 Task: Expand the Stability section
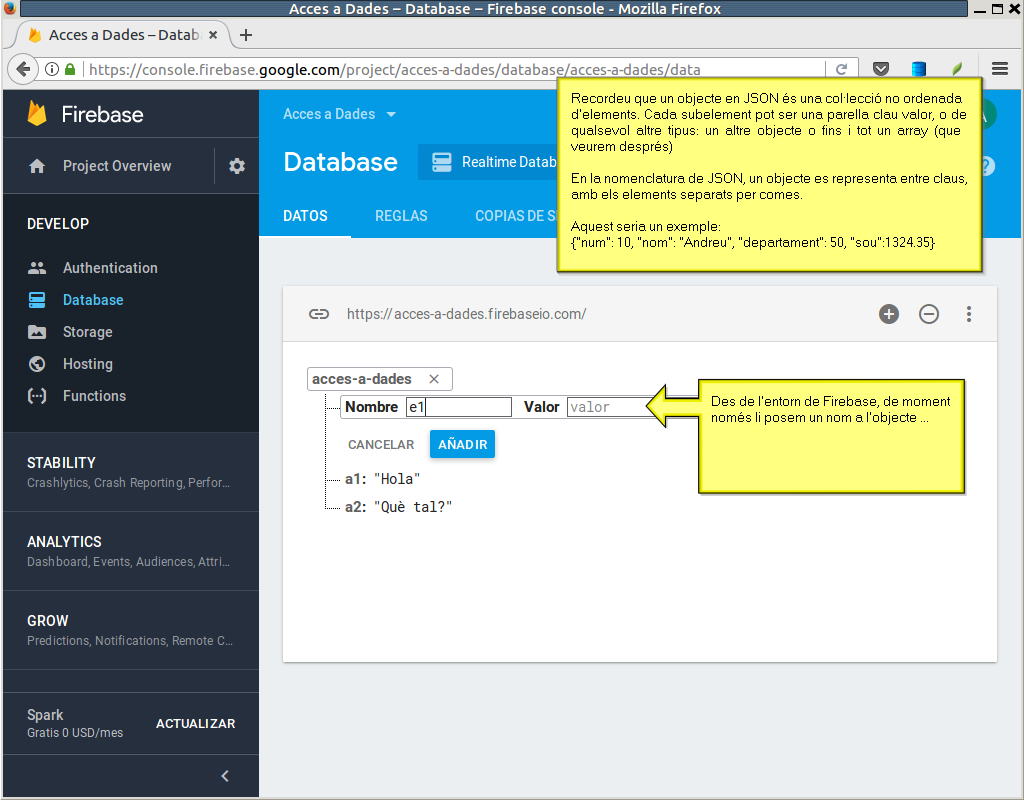pyautogui.click(x=131, y=472)
